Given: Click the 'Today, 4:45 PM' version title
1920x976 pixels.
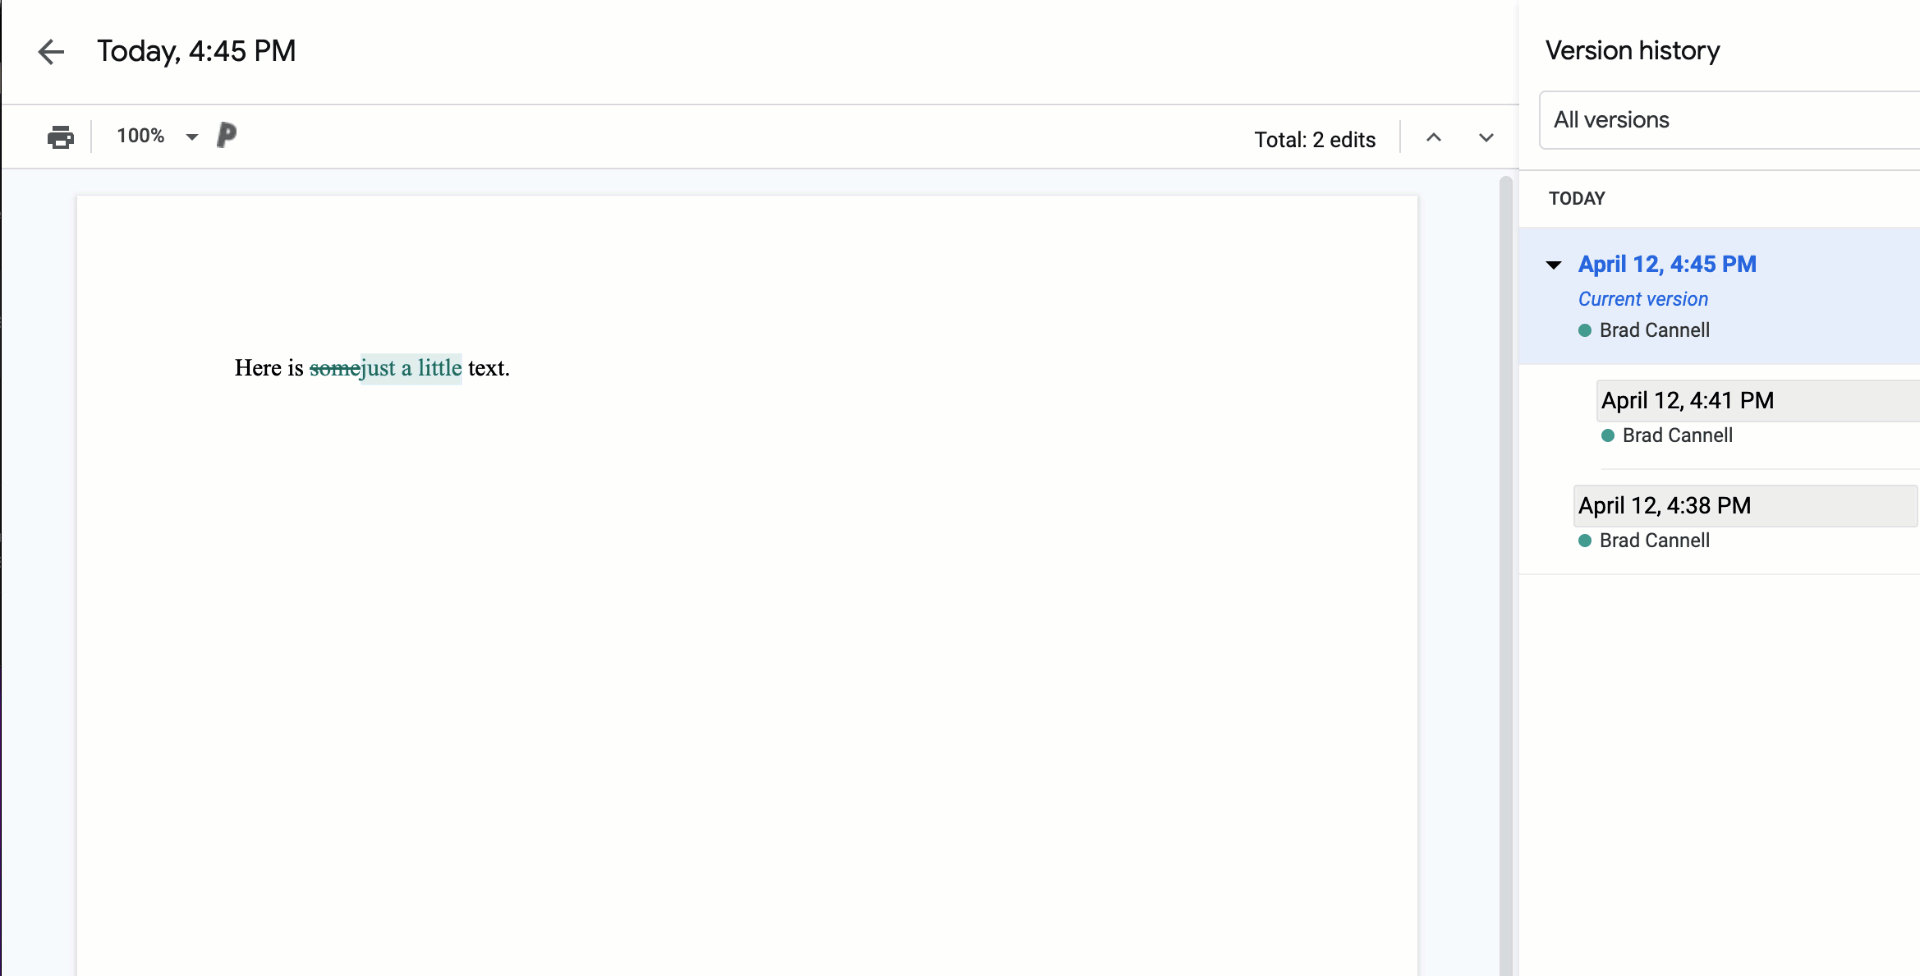Looking at the screenshot, I should 196,51.
